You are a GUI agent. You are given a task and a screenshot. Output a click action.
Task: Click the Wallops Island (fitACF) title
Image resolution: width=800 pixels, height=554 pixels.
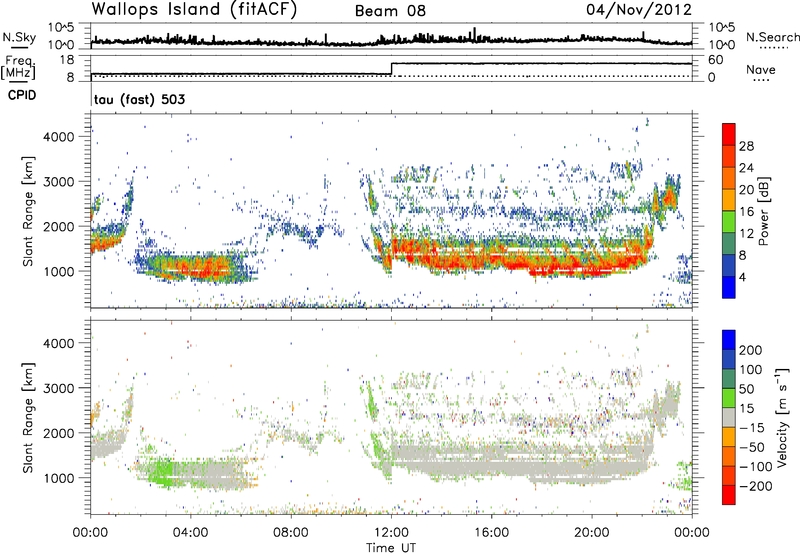pyautogui.click(x=194, y=10)
